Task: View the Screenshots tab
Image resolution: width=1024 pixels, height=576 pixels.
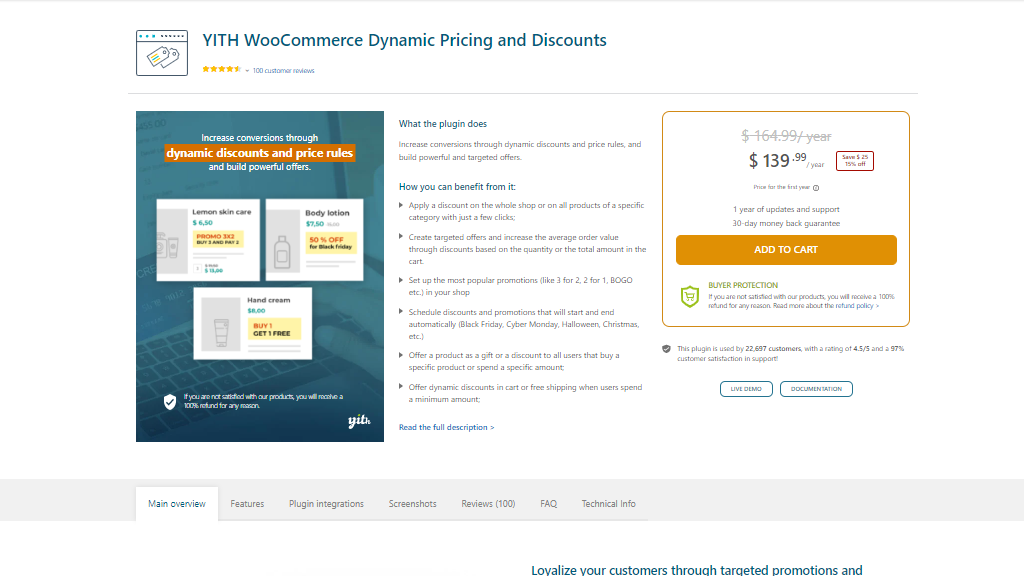Action: [412, 504]
